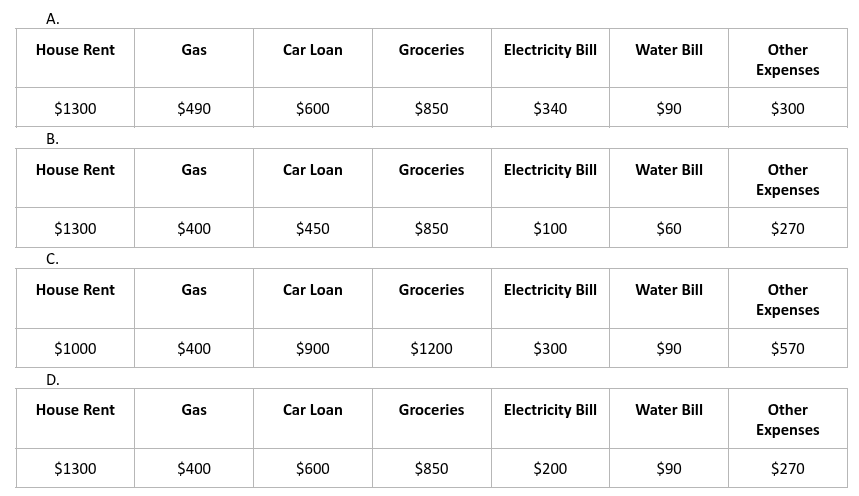Click the option D. label
Screen dimensions: 859x496
coord(52,379)
